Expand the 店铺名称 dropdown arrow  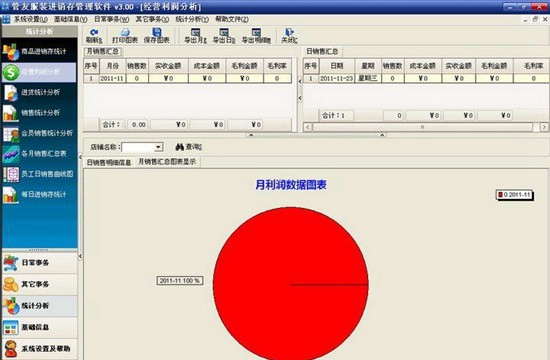click(x=159, y=147)
